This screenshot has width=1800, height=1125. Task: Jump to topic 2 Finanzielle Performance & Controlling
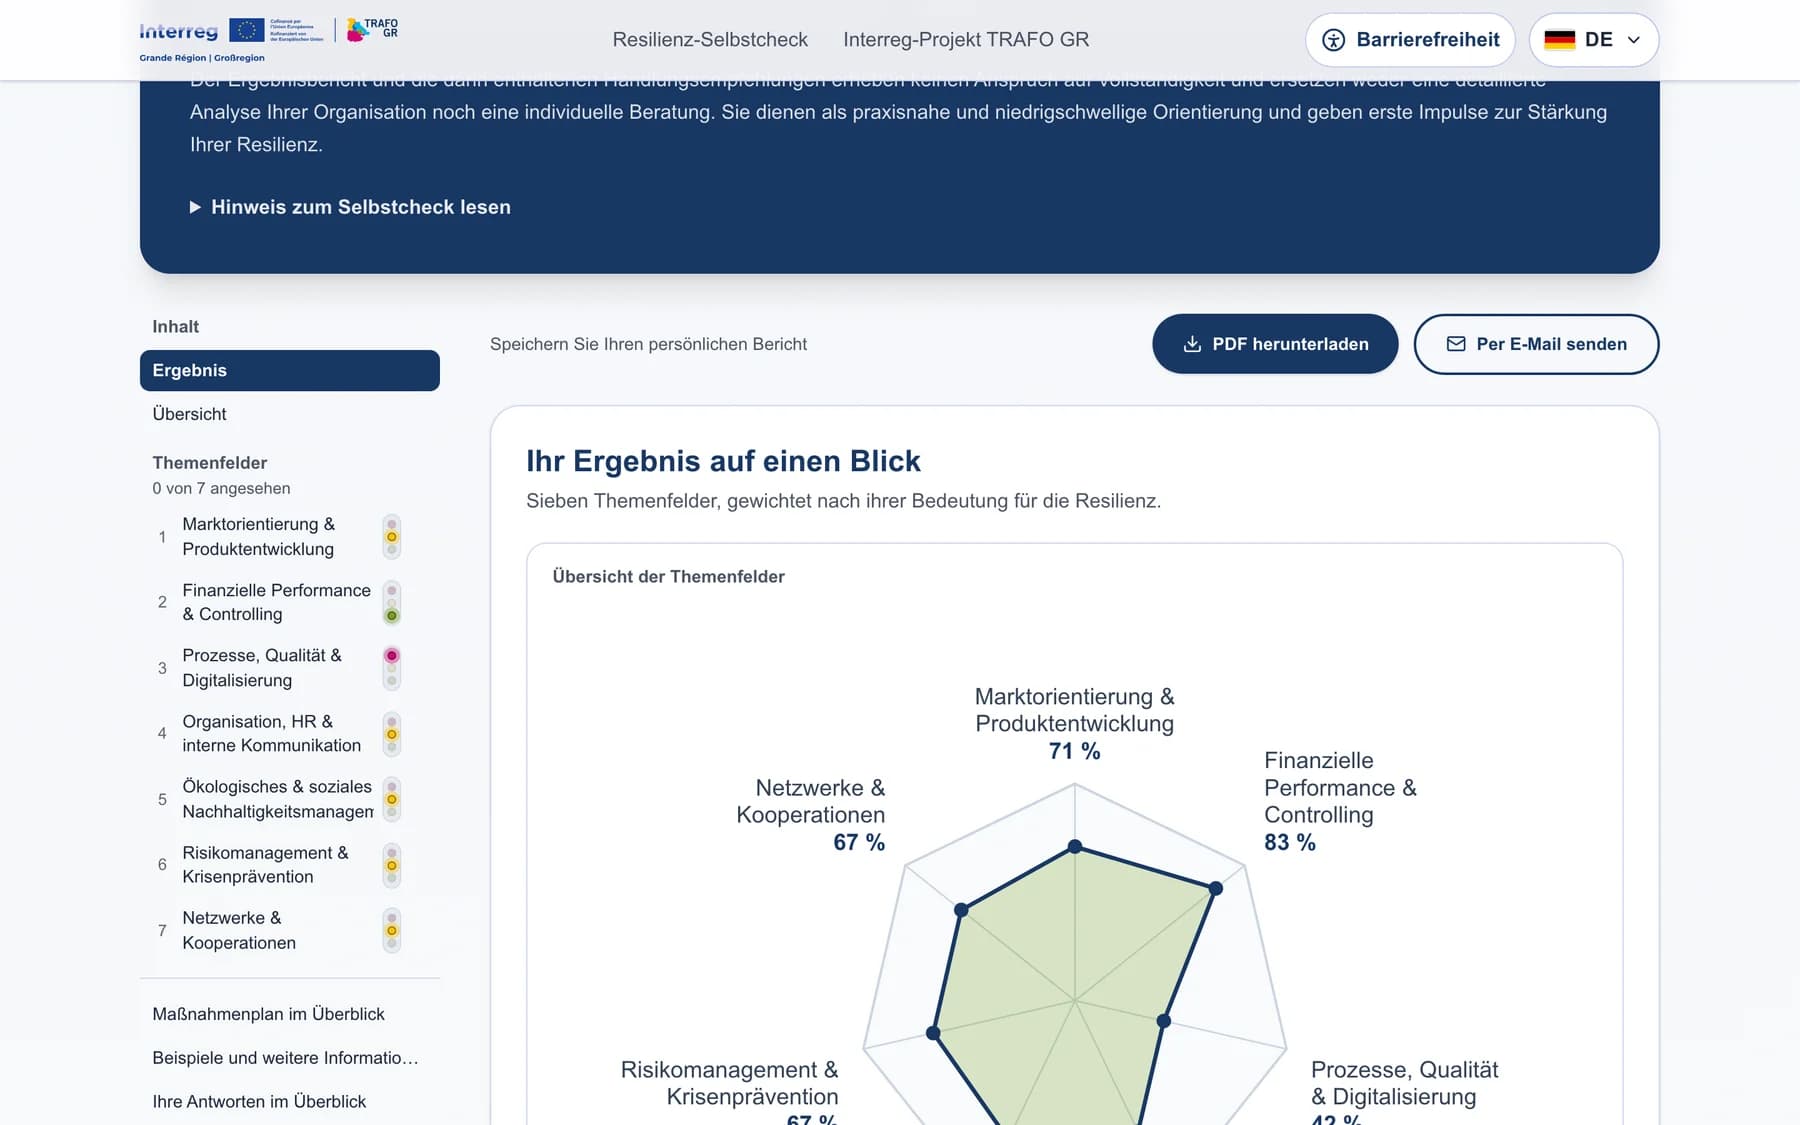tap(277, 603)
